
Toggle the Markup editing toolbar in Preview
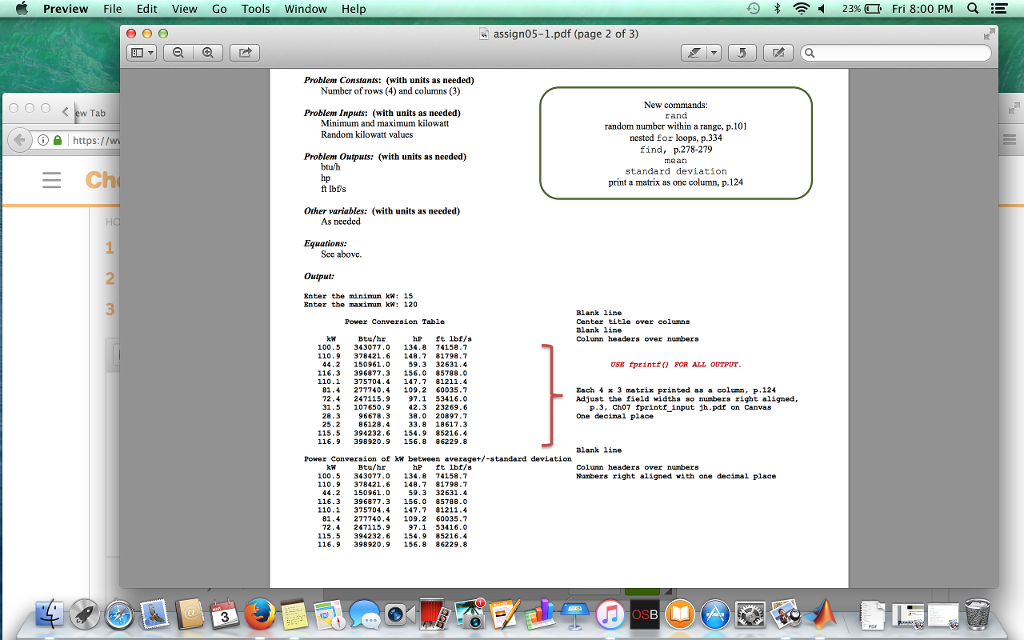[x=779, y=52]
